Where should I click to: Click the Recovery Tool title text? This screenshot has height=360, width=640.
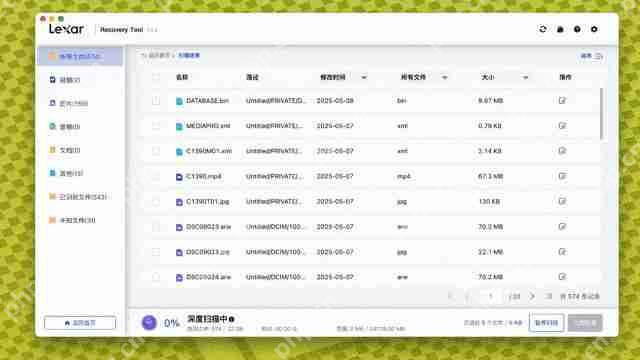121,29
